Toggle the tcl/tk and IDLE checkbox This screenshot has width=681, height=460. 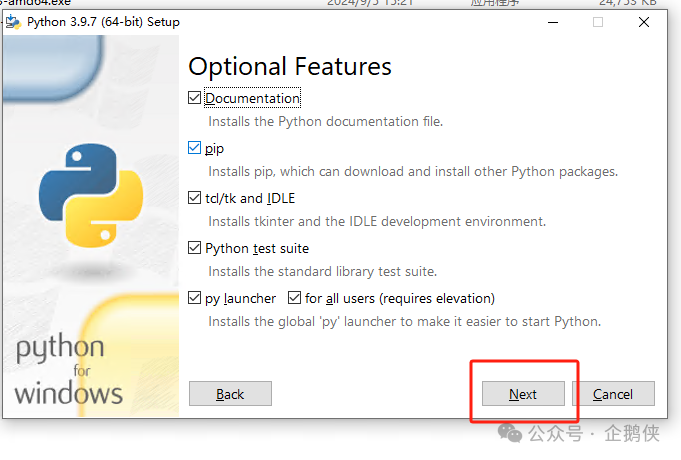coord(195,198)
